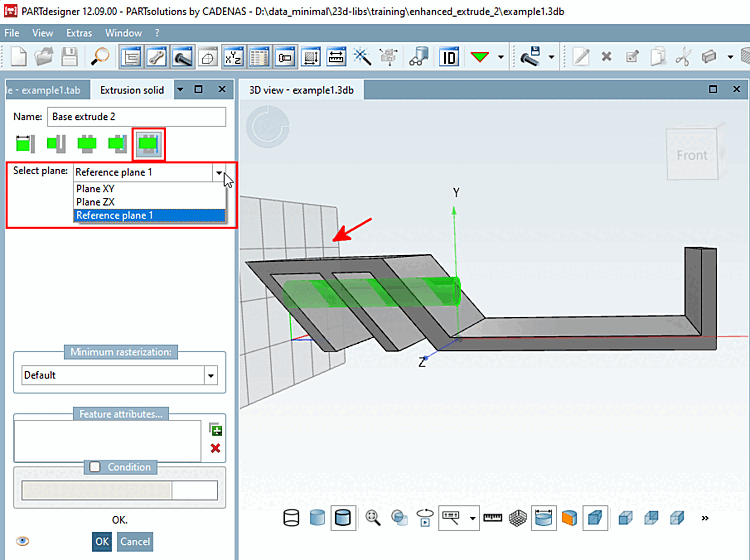Select the first extrusion mode icon

coord(23,144)
